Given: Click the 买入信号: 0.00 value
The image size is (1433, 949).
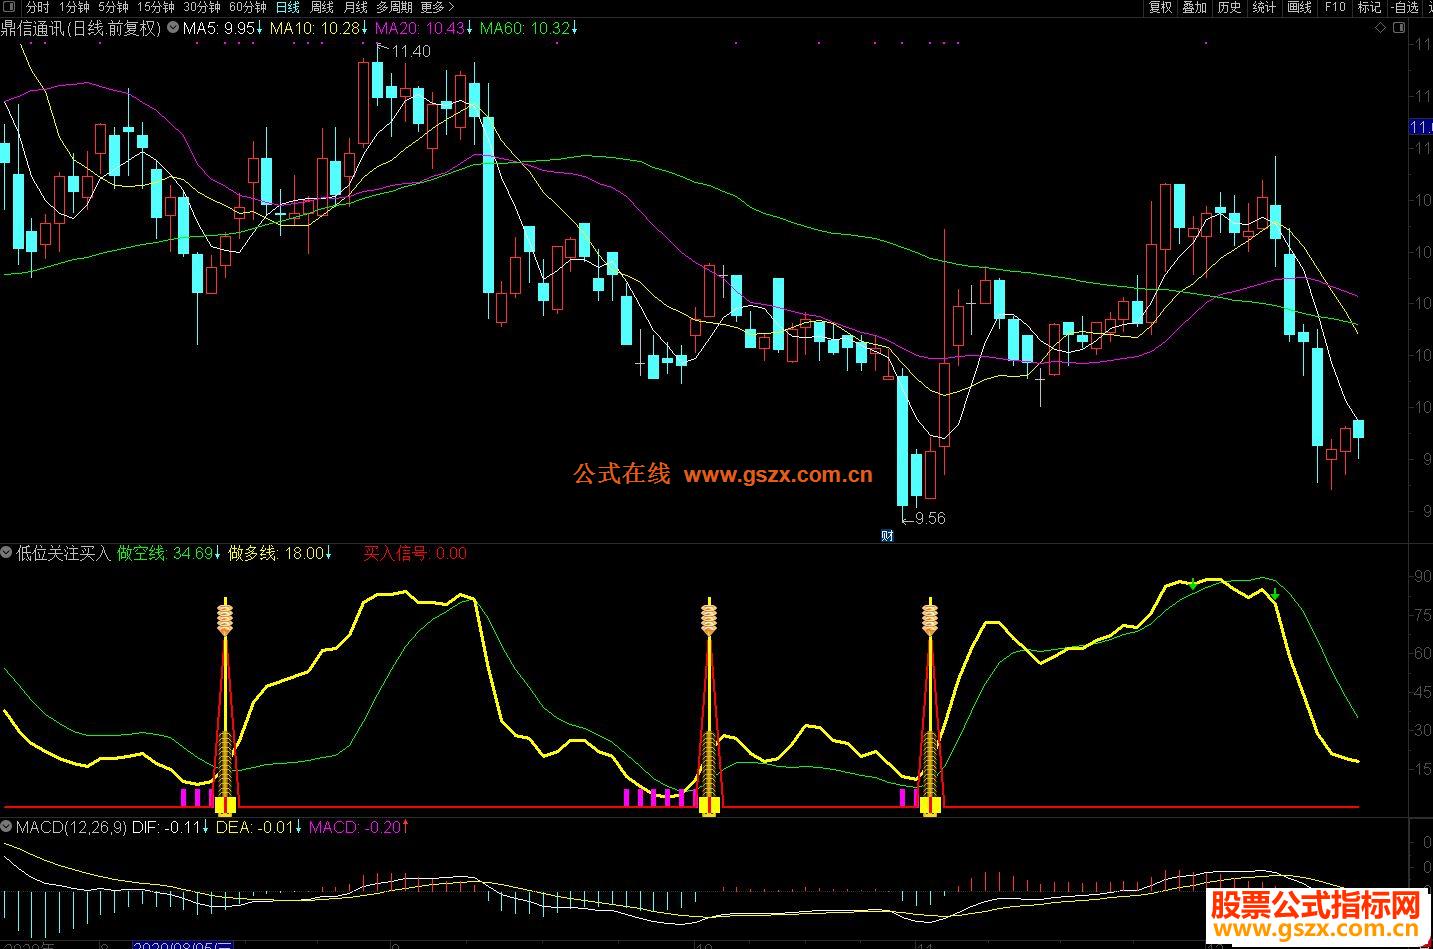Looking at the screenshot, I should (x=414, y=553).
